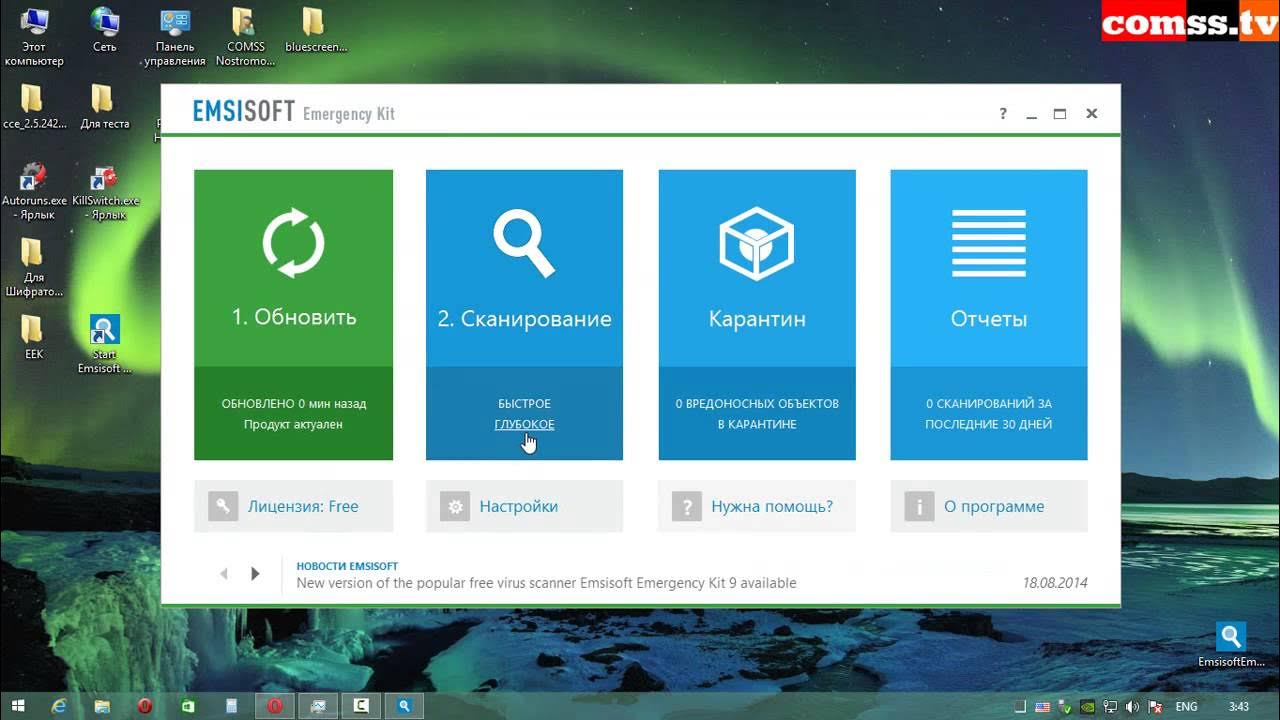Viewport: 1280px width, 720px height.
Task: Select the Для Шифрато folder
Action: pos(33,268)
